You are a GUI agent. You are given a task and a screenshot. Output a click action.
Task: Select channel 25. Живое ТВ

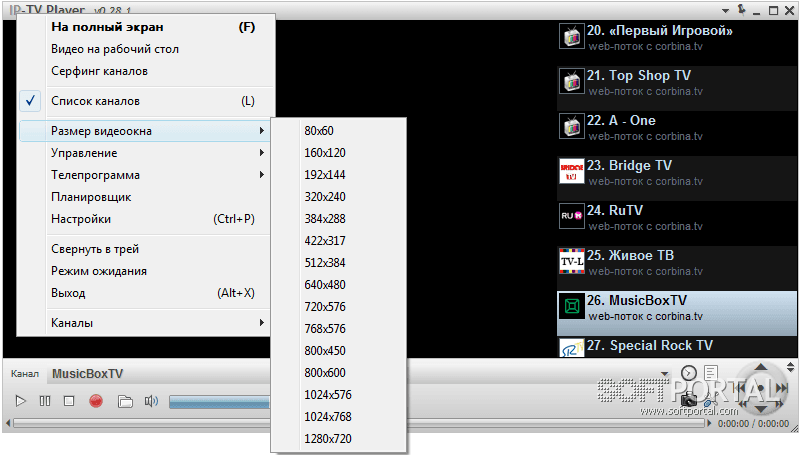(677, 268)
